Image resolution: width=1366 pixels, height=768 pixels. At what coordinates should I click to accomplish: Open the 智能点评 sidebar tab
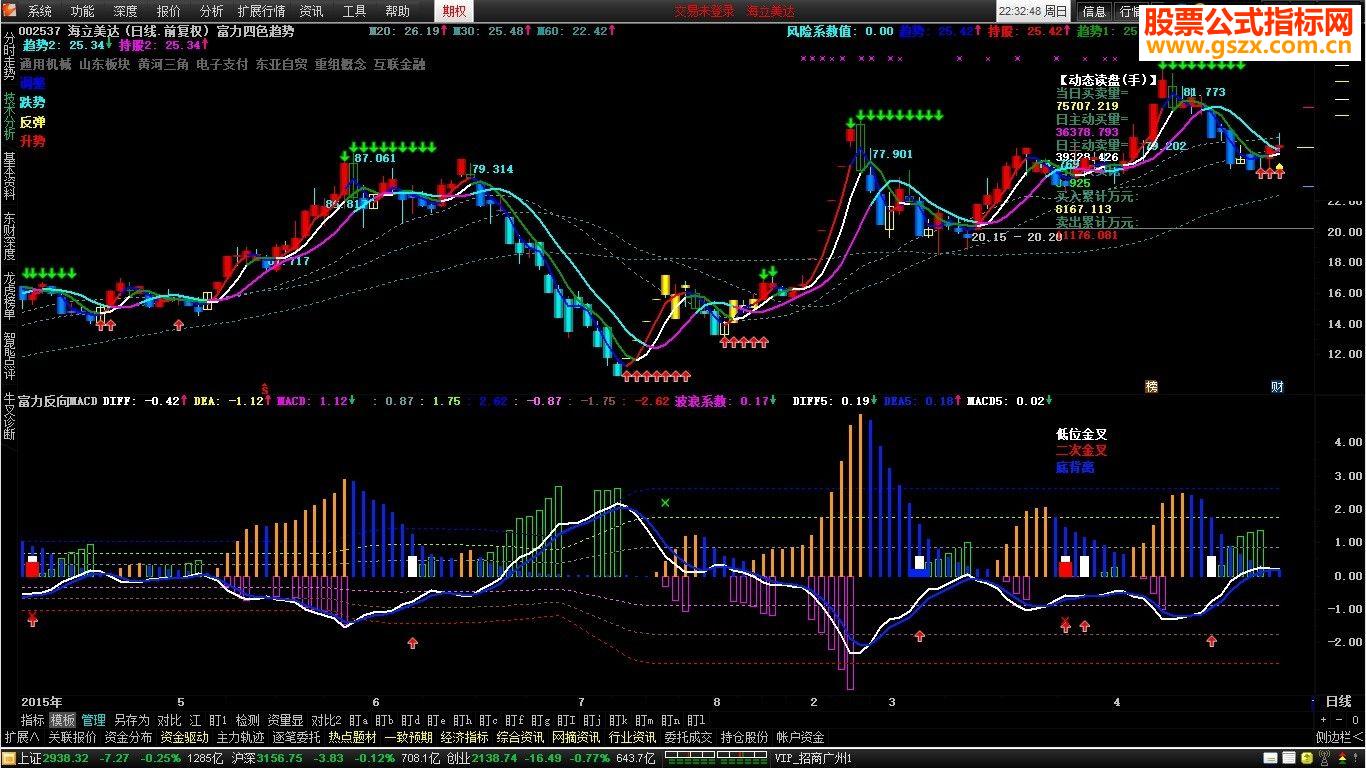pyautogui.click(x=9, y=356)
